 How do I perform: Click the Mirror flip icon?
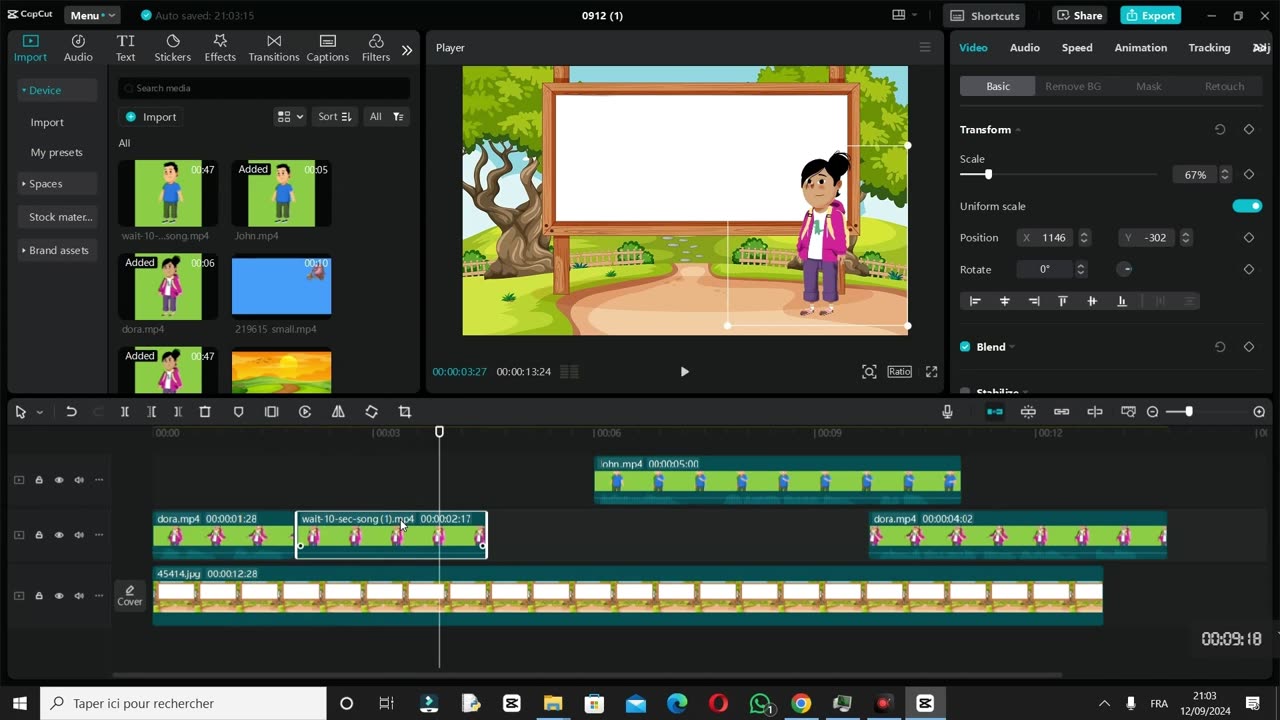(x=338, y=412)
